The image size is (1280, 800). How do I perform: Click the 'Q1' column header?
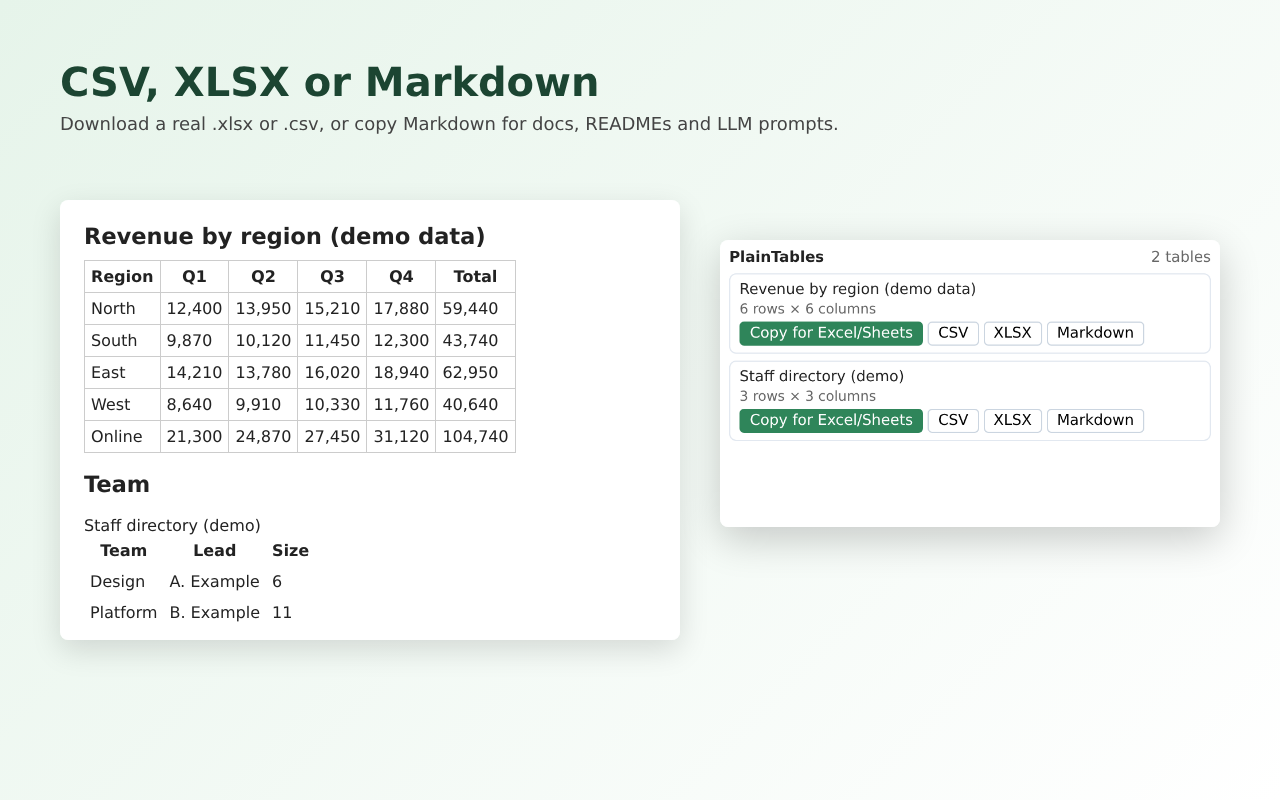click(194, 277)
